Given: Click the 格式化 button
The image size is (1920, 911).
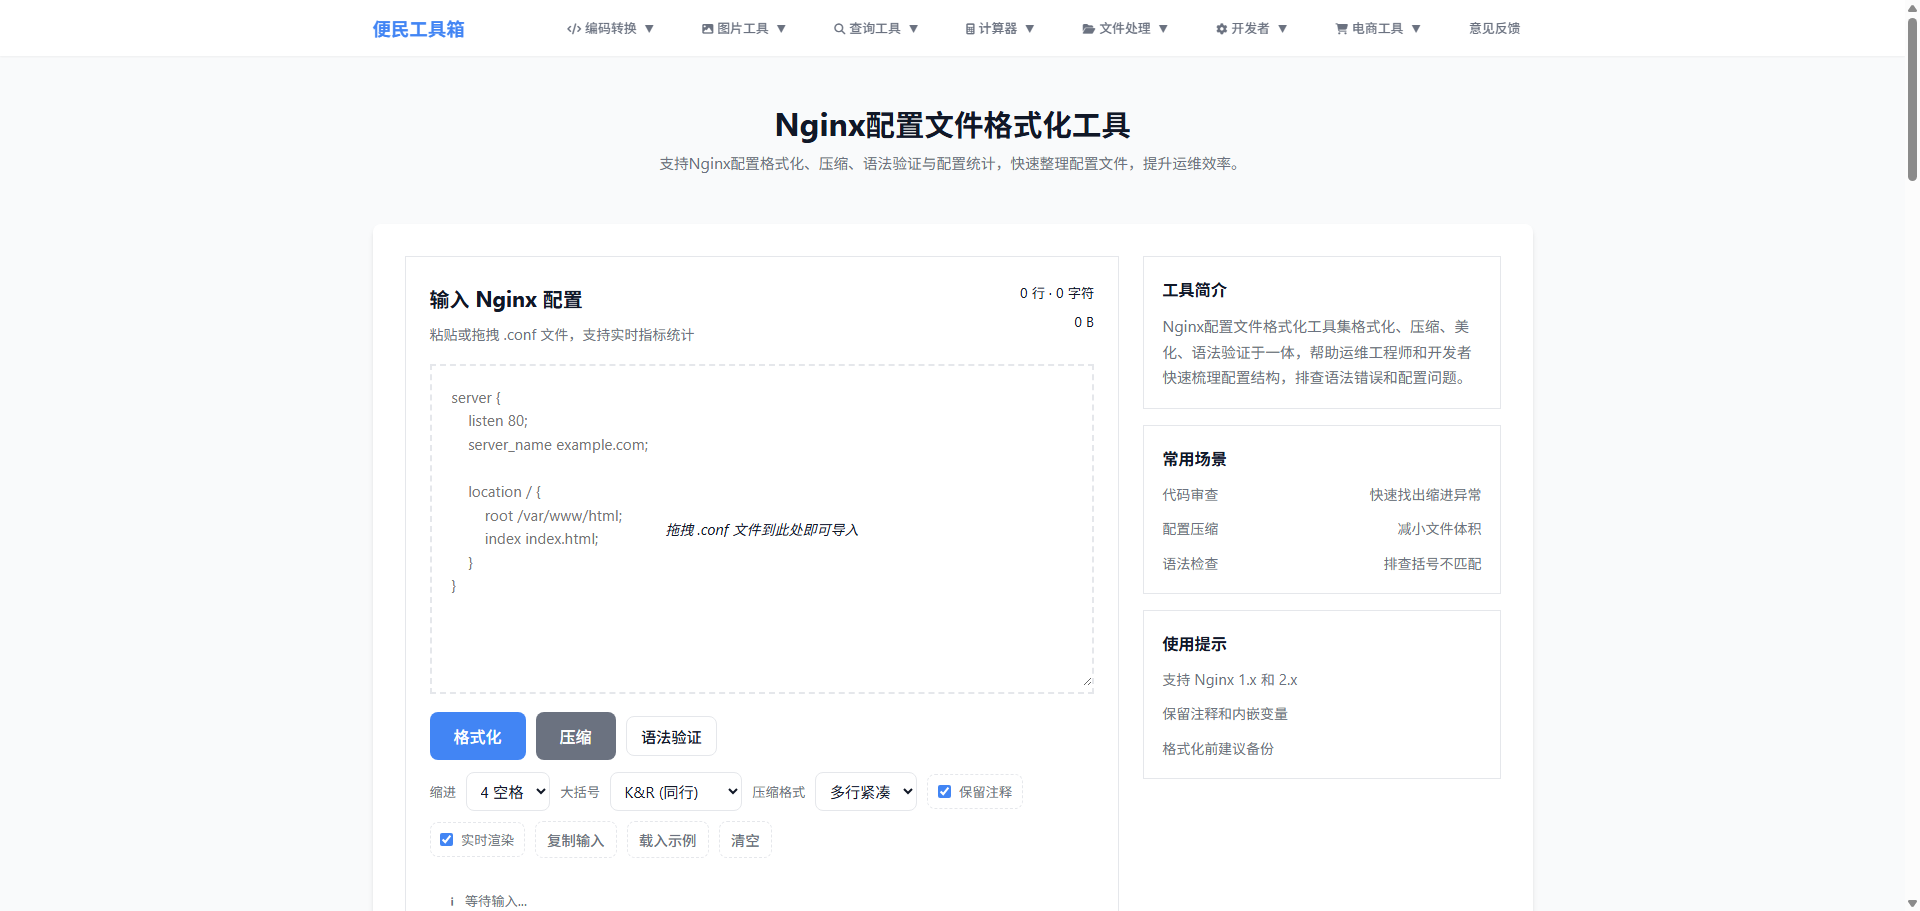Looking at the screenshot, I should point(477,736).
